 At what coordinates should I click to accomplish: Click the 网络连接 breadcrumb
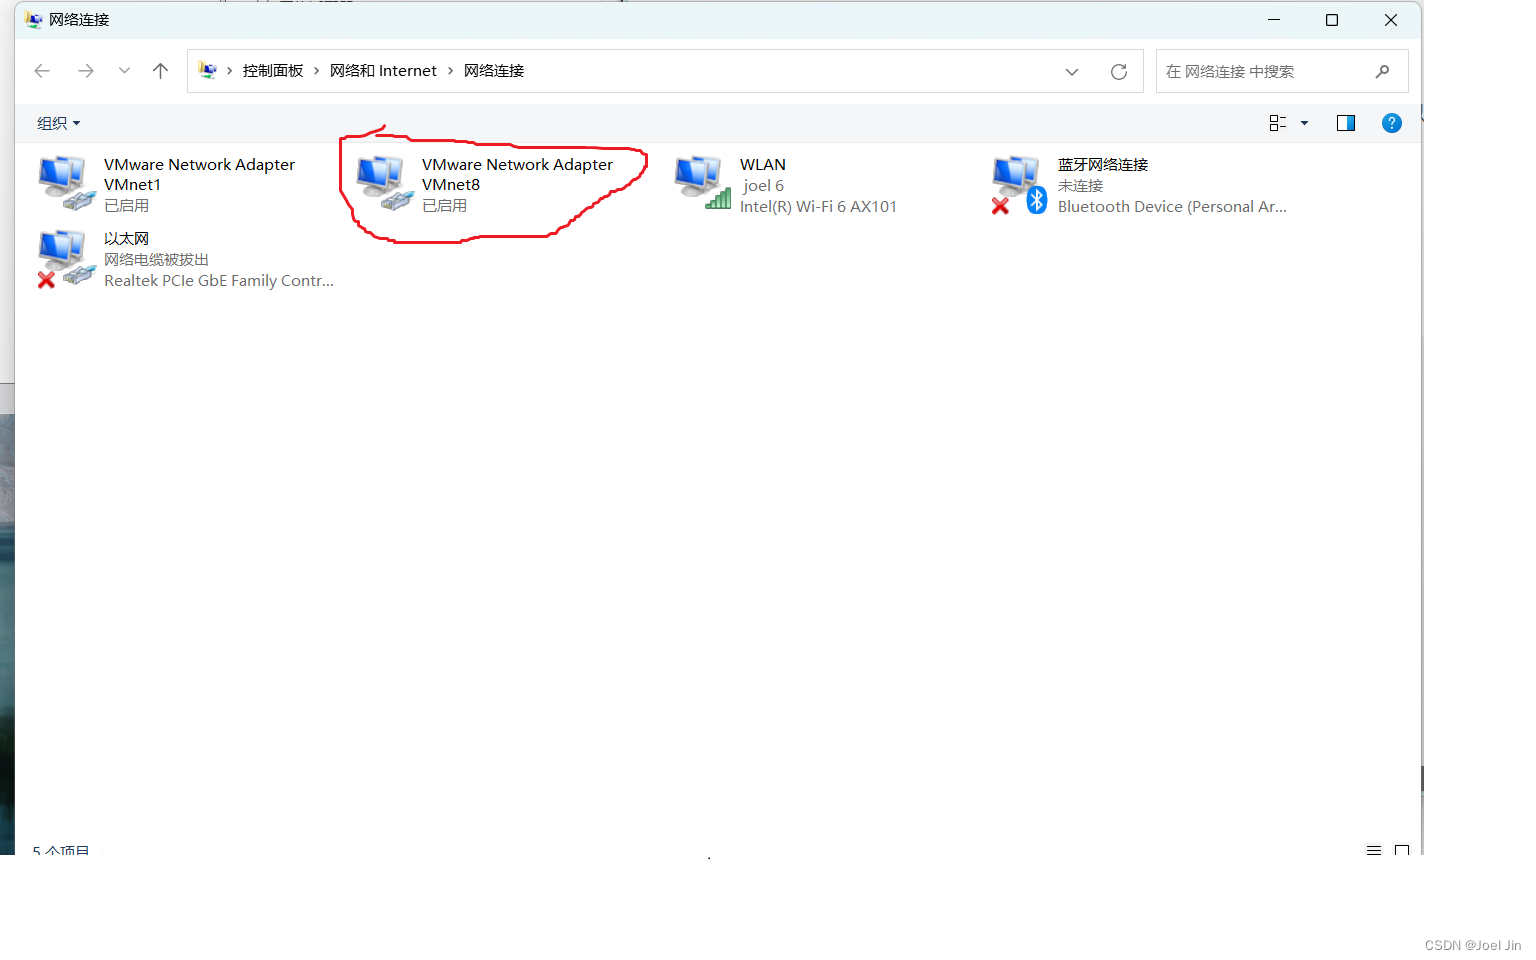494,71
